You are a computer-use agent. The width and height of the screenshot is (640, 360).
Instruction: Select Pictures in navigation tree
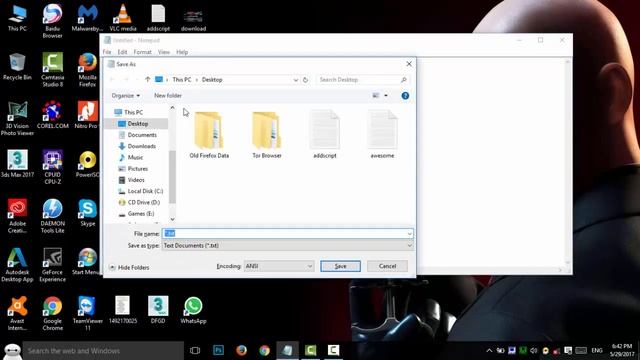click(x=138, y=169)
